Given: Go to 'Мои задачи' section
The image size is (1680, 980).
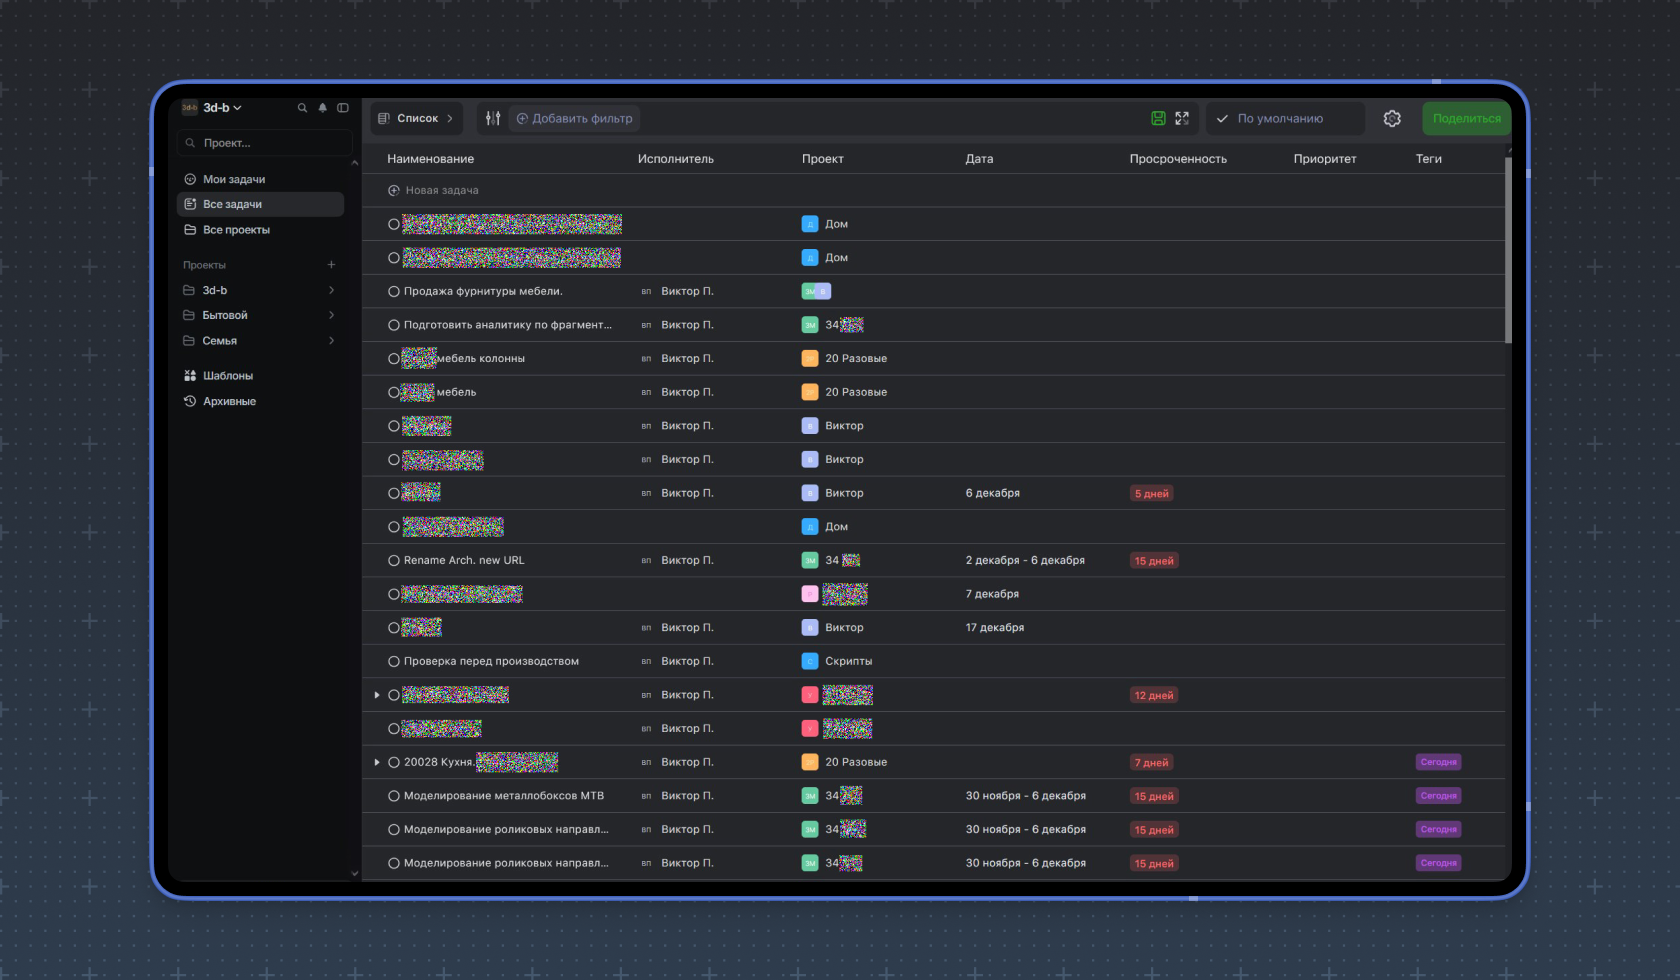Looking at the screenshot, I should pos(234,179).
